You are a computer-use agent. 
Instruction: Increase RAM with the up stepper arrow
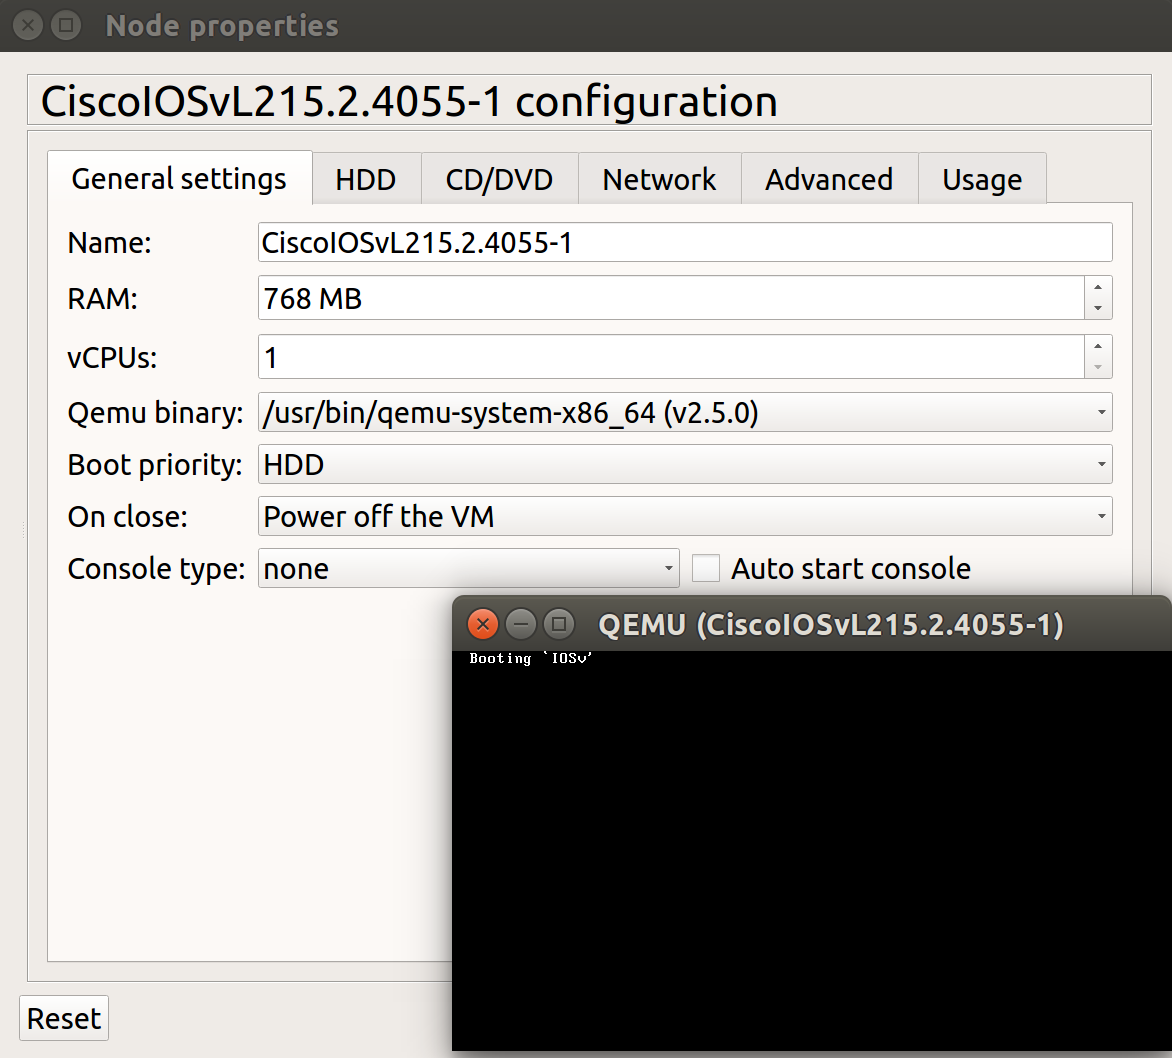coord(1097,290)
